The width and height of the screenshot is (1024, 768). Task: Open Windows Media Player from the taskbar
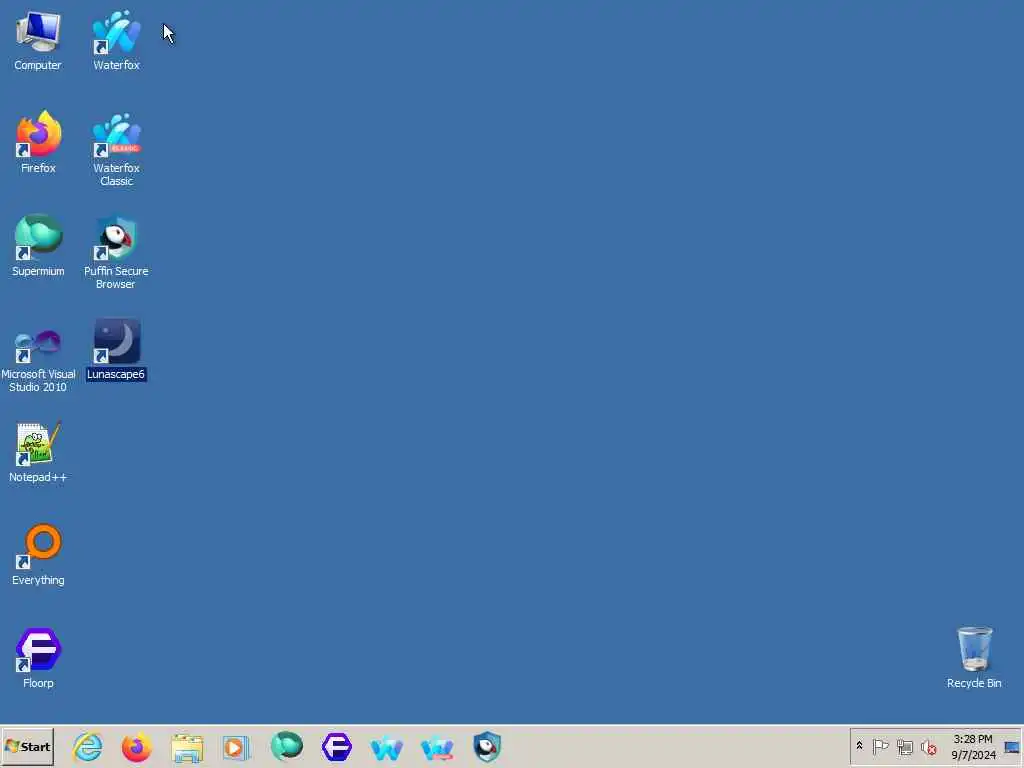(x=236, y=746)
